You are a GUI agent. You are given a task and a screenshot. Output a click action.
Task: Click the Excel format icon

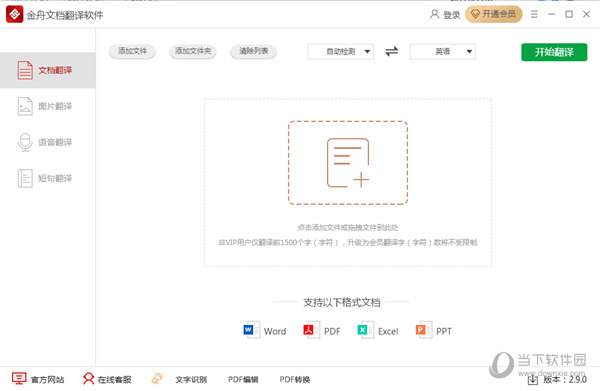[x=365, y=330]
